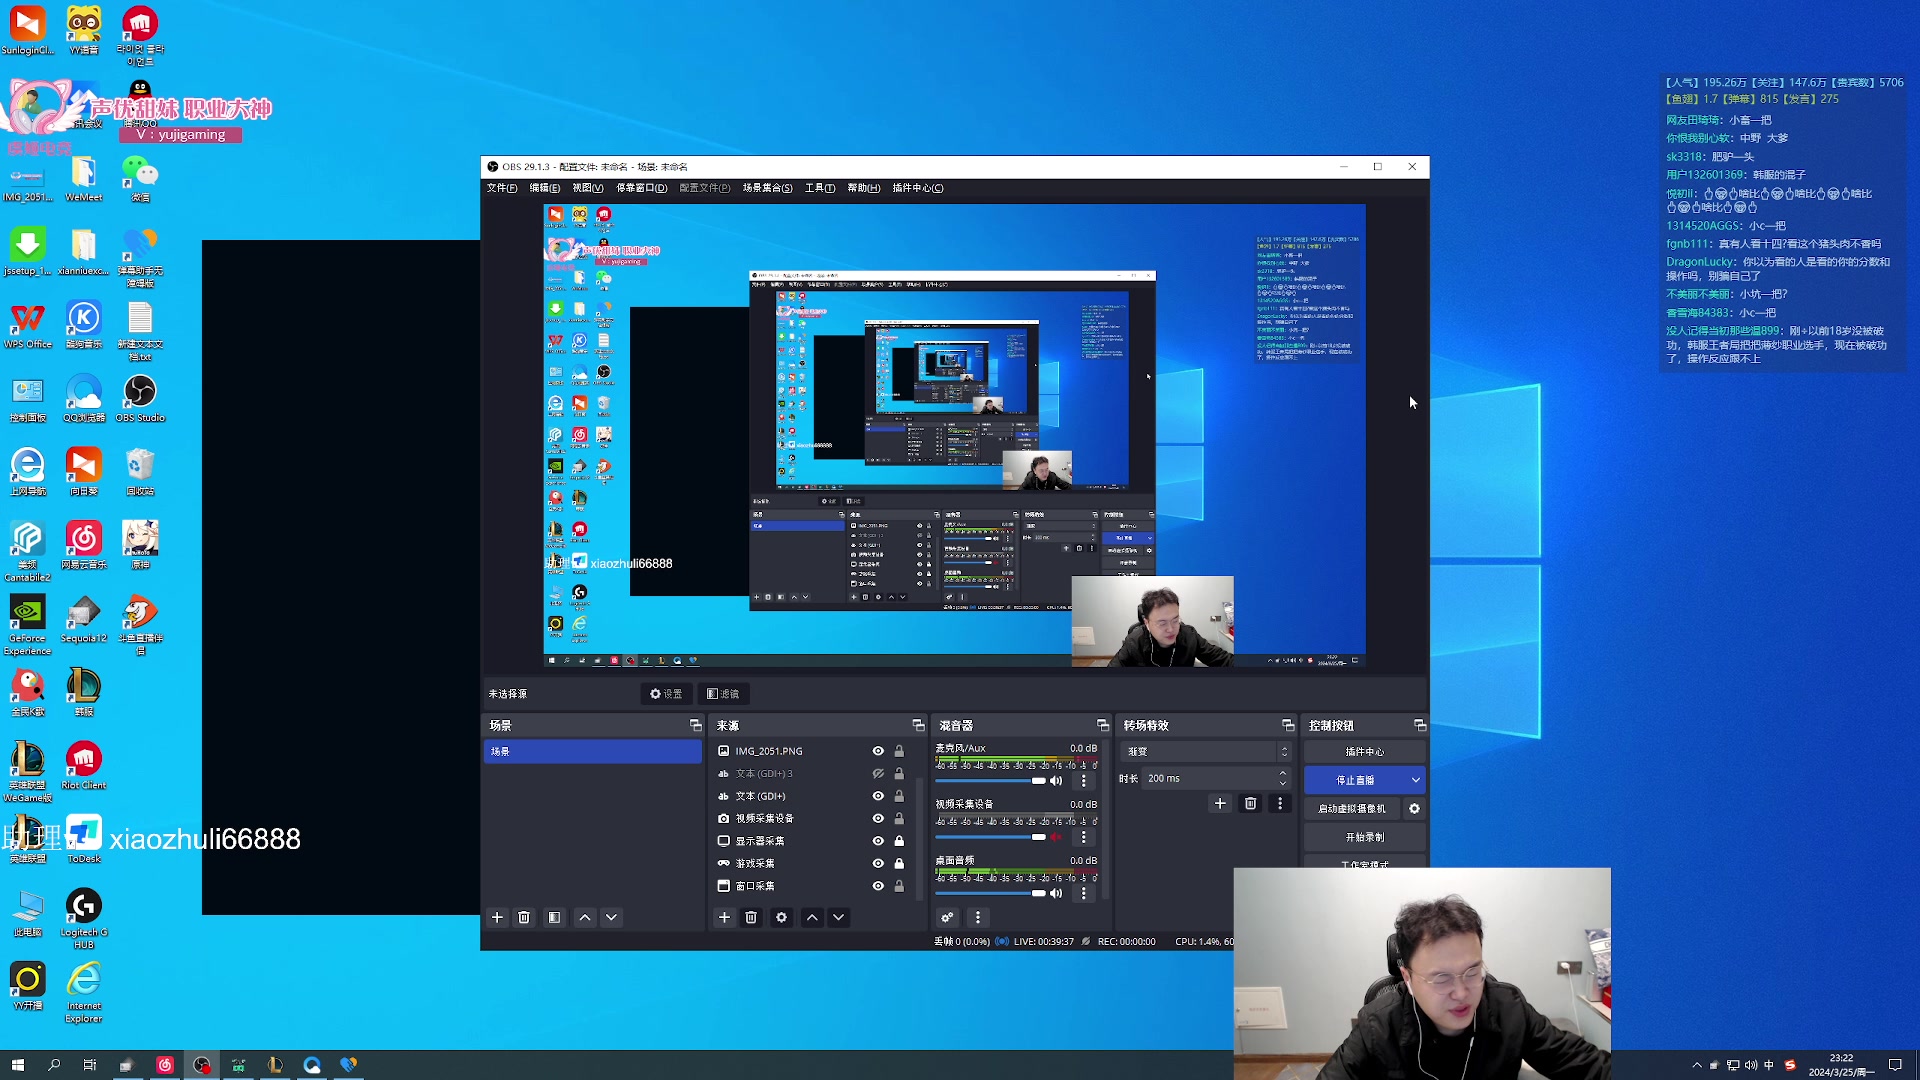
Task: Click the 滤镜 button below the preview
Action: 723,694
